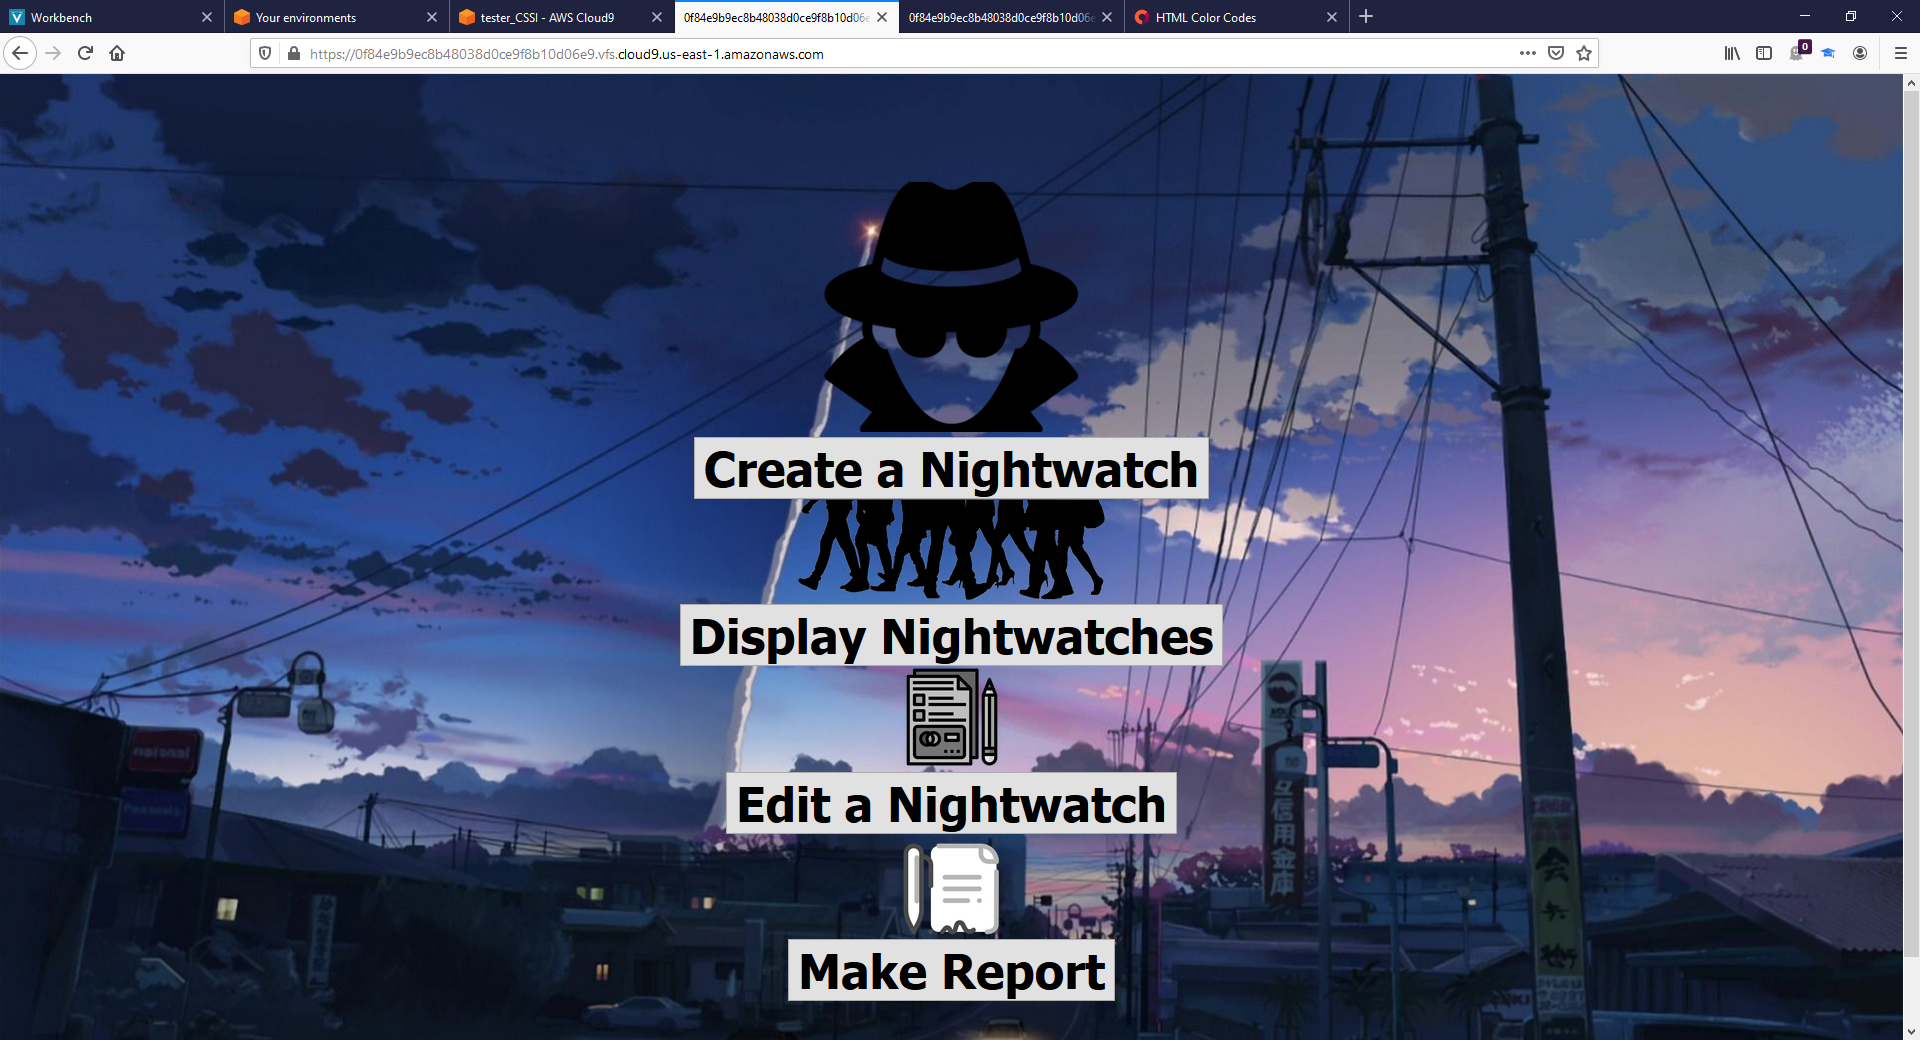Open page actions three-dot menu
This screenshot has height=1040, width=1920.
pos(1527,53)
